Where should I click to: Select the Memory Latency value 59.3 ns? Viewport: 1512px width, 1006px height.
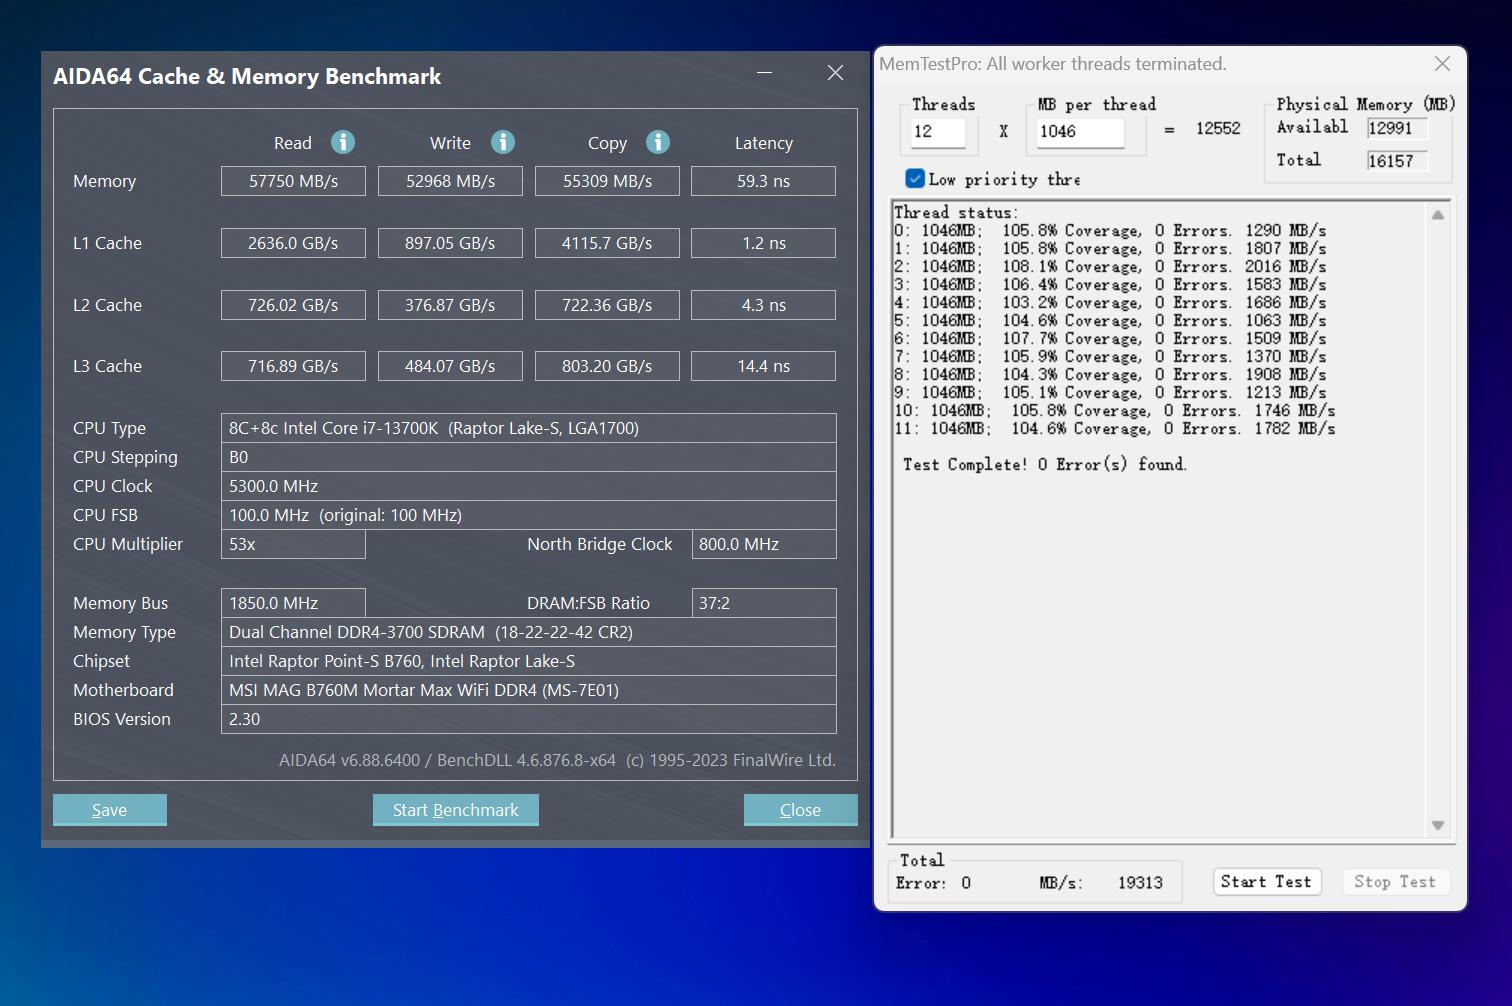(x=763, y=181)
